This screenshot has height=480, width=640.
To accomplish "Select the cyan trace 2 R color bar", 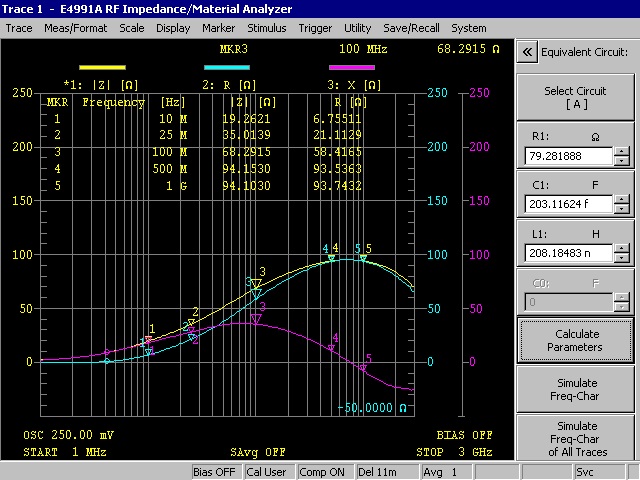I will coord(227,68).
